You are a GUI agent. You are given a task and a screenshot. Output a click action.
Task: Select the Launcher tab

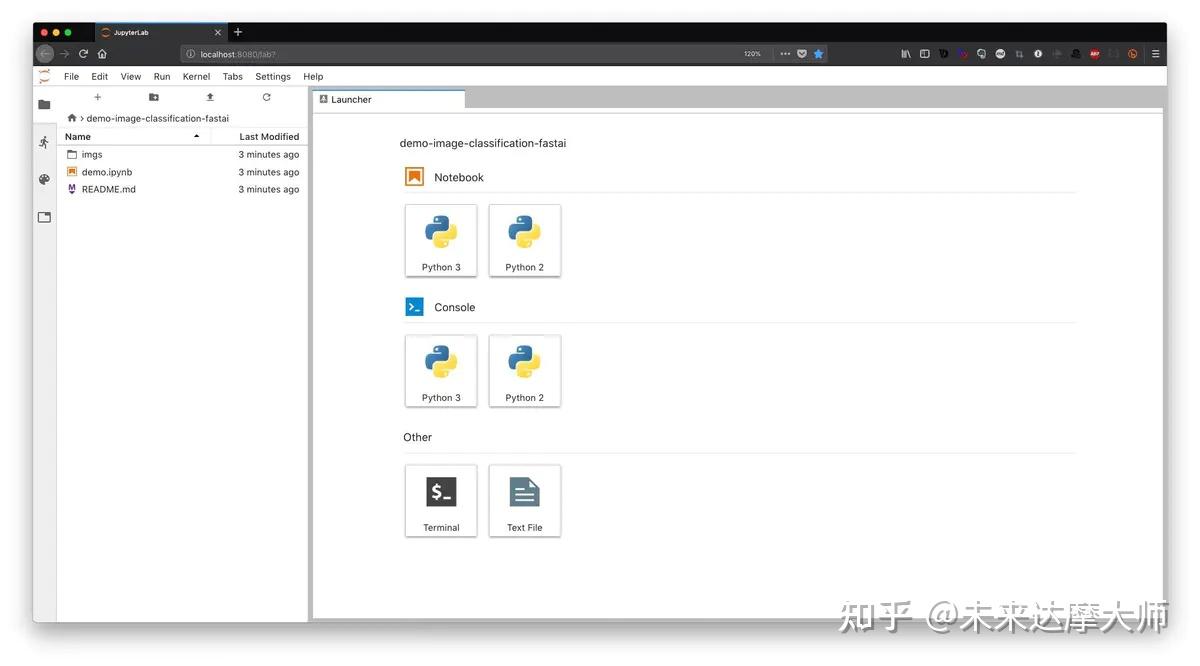click(x=351, y=99)
